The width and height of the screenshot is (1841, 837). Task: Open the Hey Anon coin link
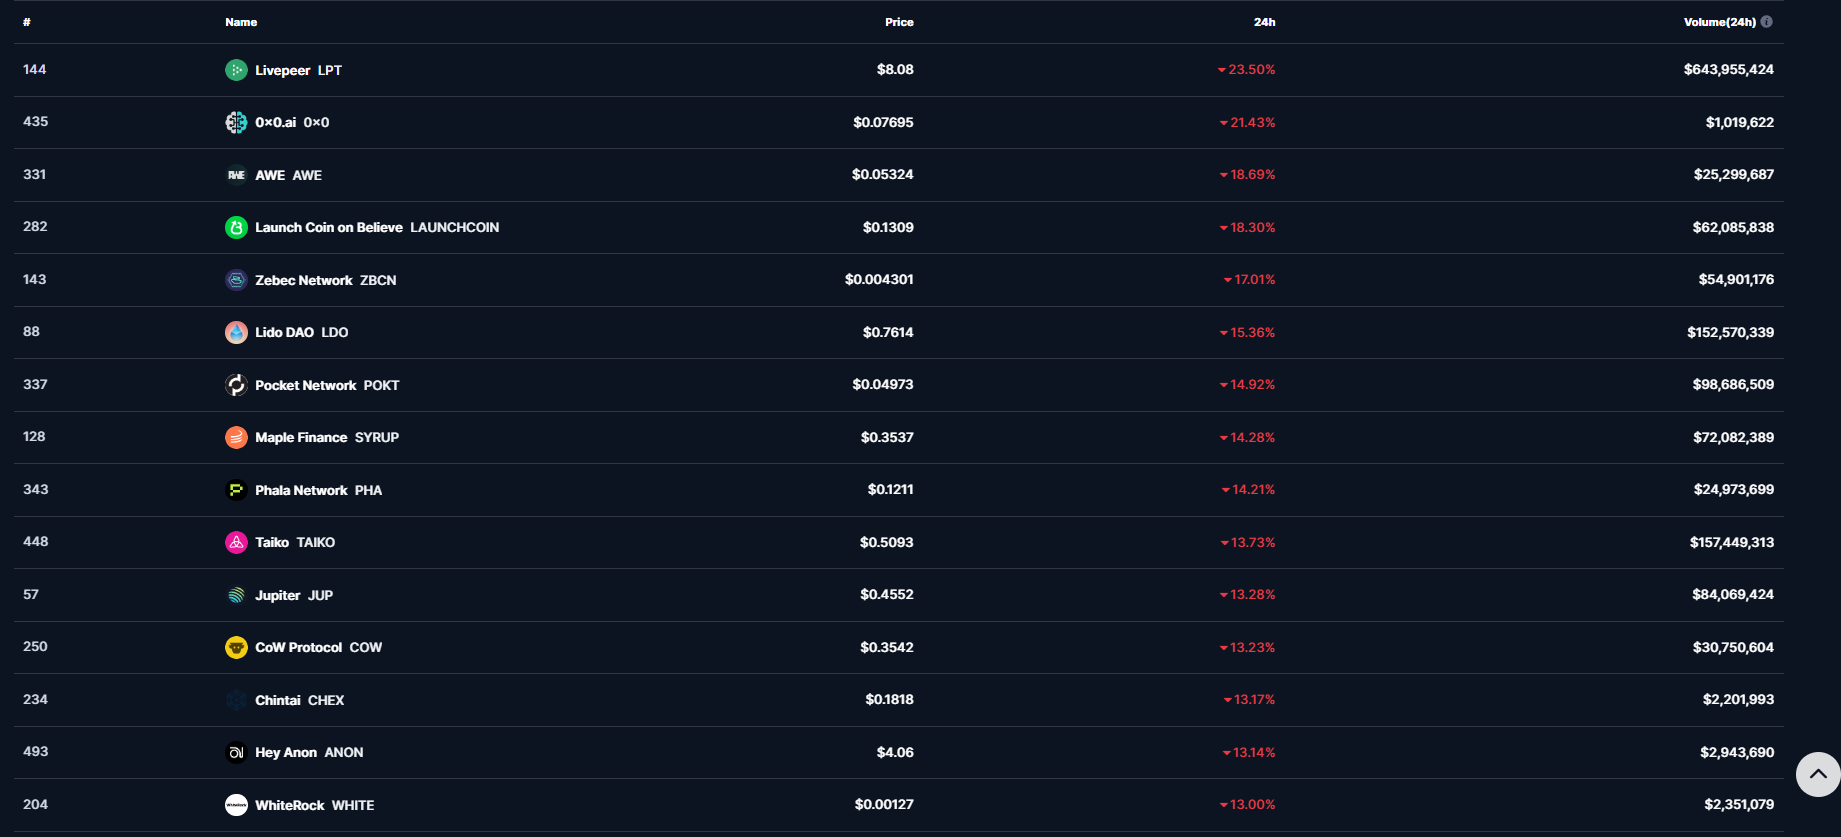(286, 752)
